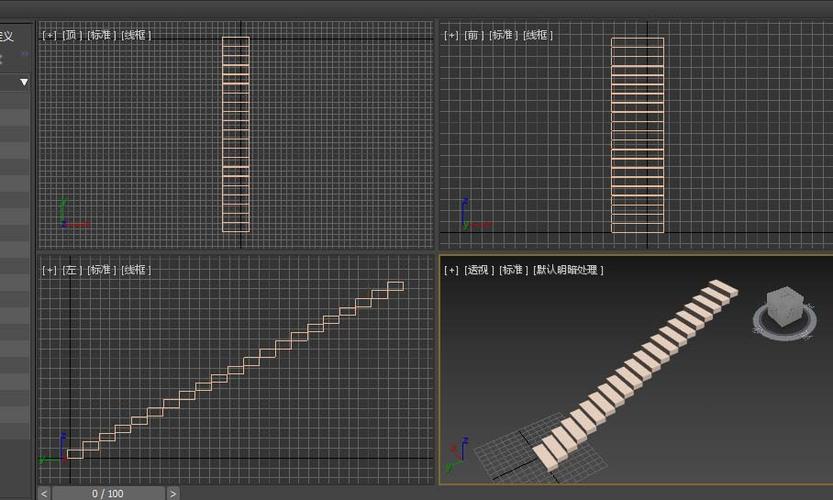The width and height of the screenshot is (833, 500).
Task: Select the stair wireframe in the 顶 viewport
Action: tap(236, 134)
